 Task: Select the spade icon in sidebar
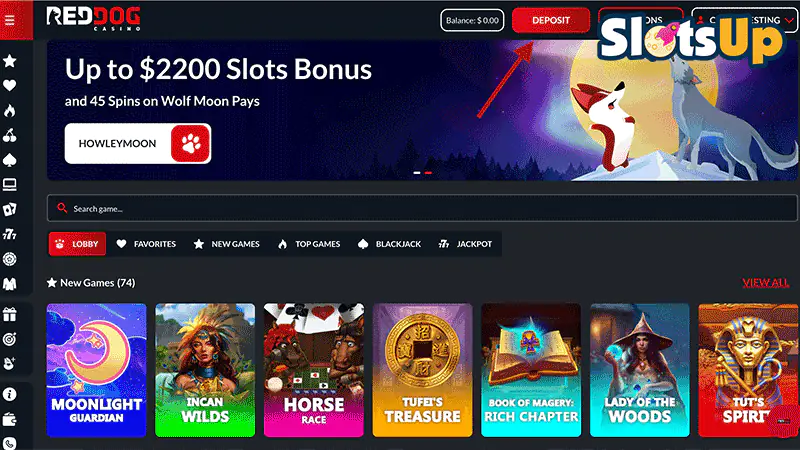(10, 160)
